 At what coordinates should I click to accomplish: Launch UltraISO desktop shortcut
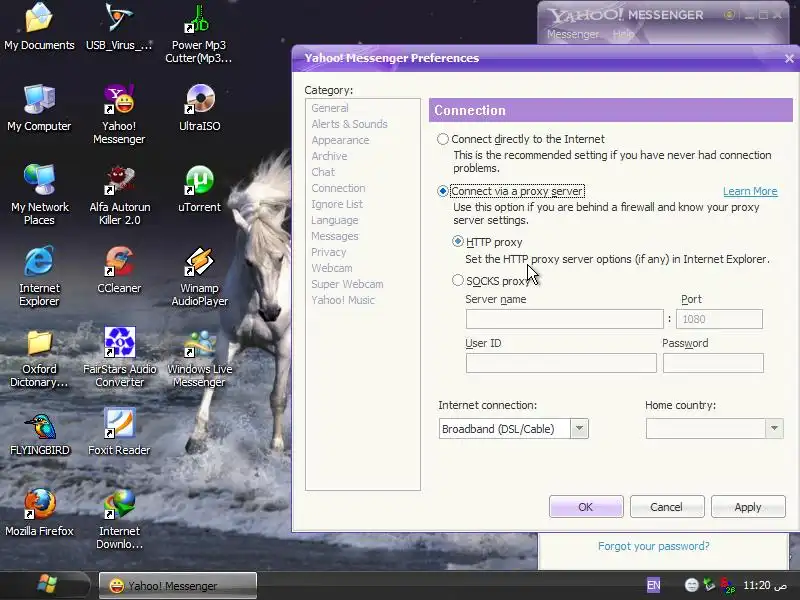(x=199, y=108)
